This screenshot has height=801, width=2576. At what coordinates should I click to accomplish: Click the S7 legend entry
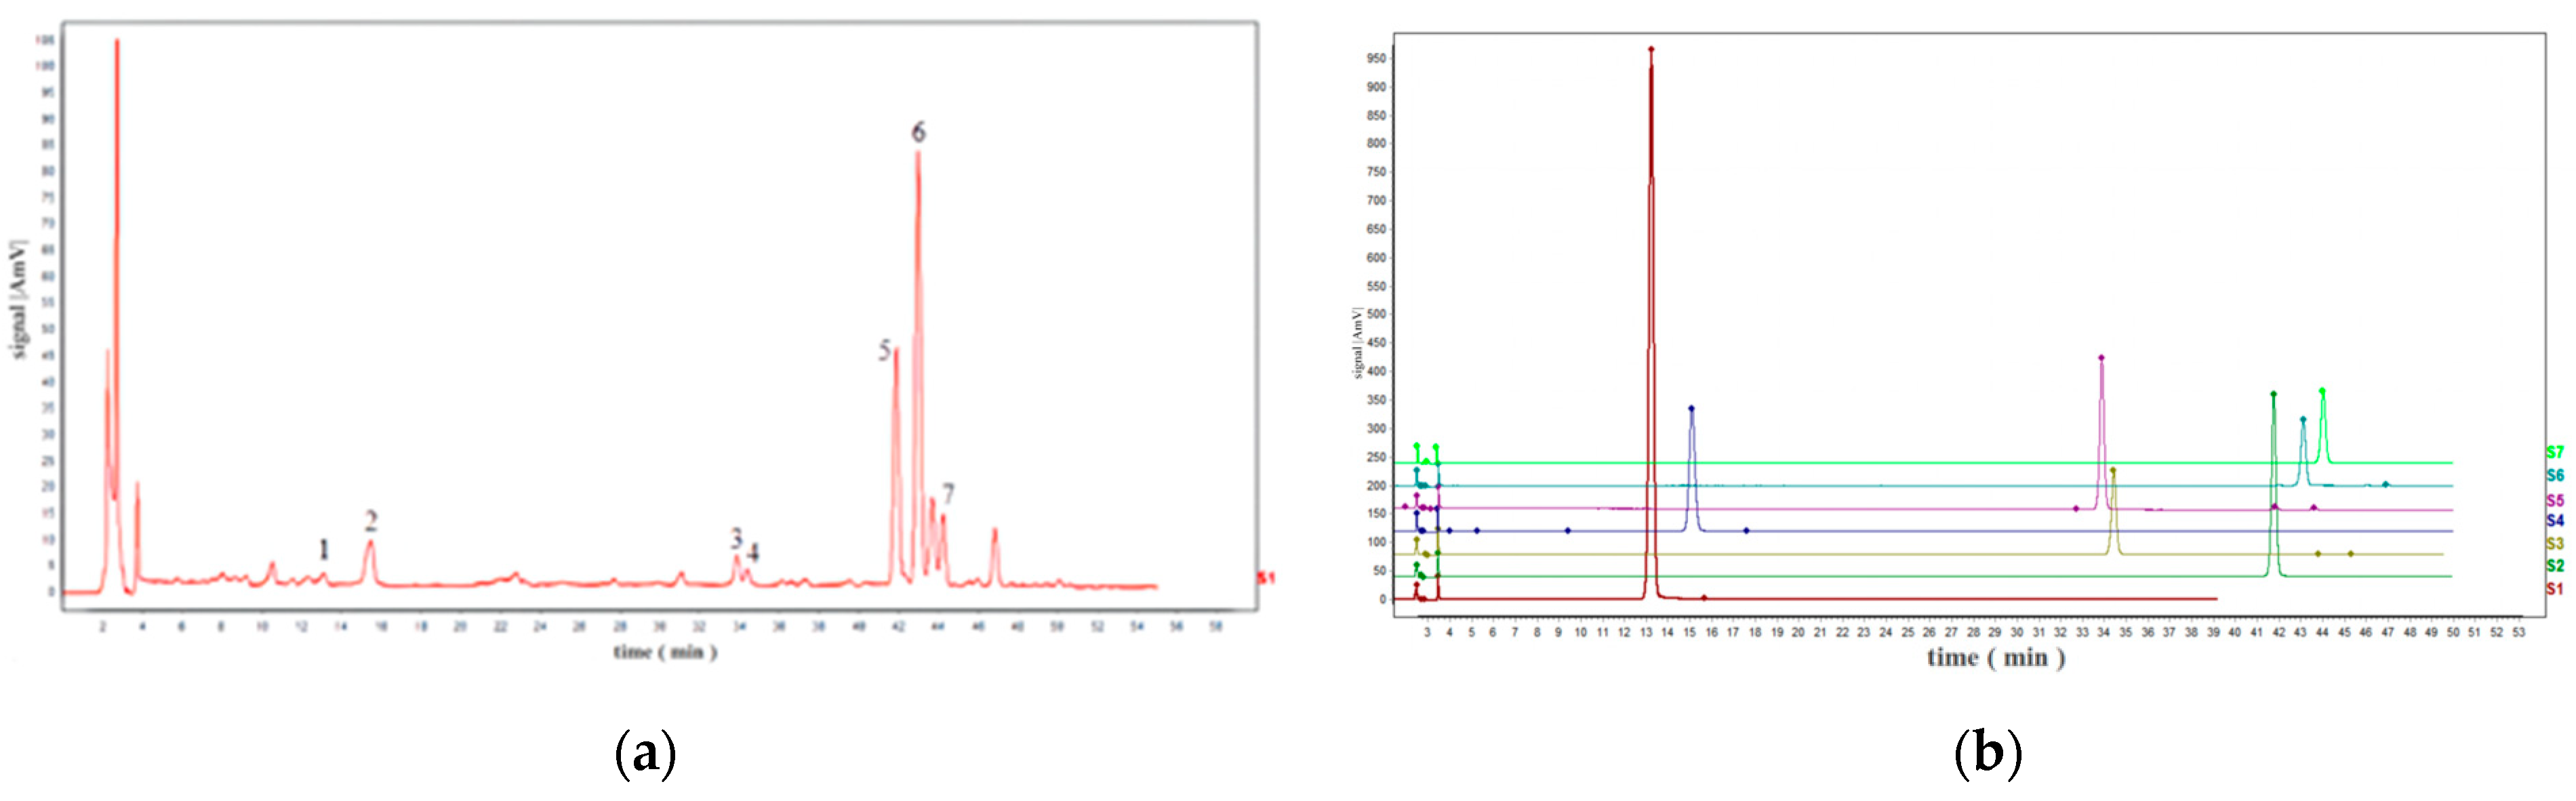point(2554,452)
